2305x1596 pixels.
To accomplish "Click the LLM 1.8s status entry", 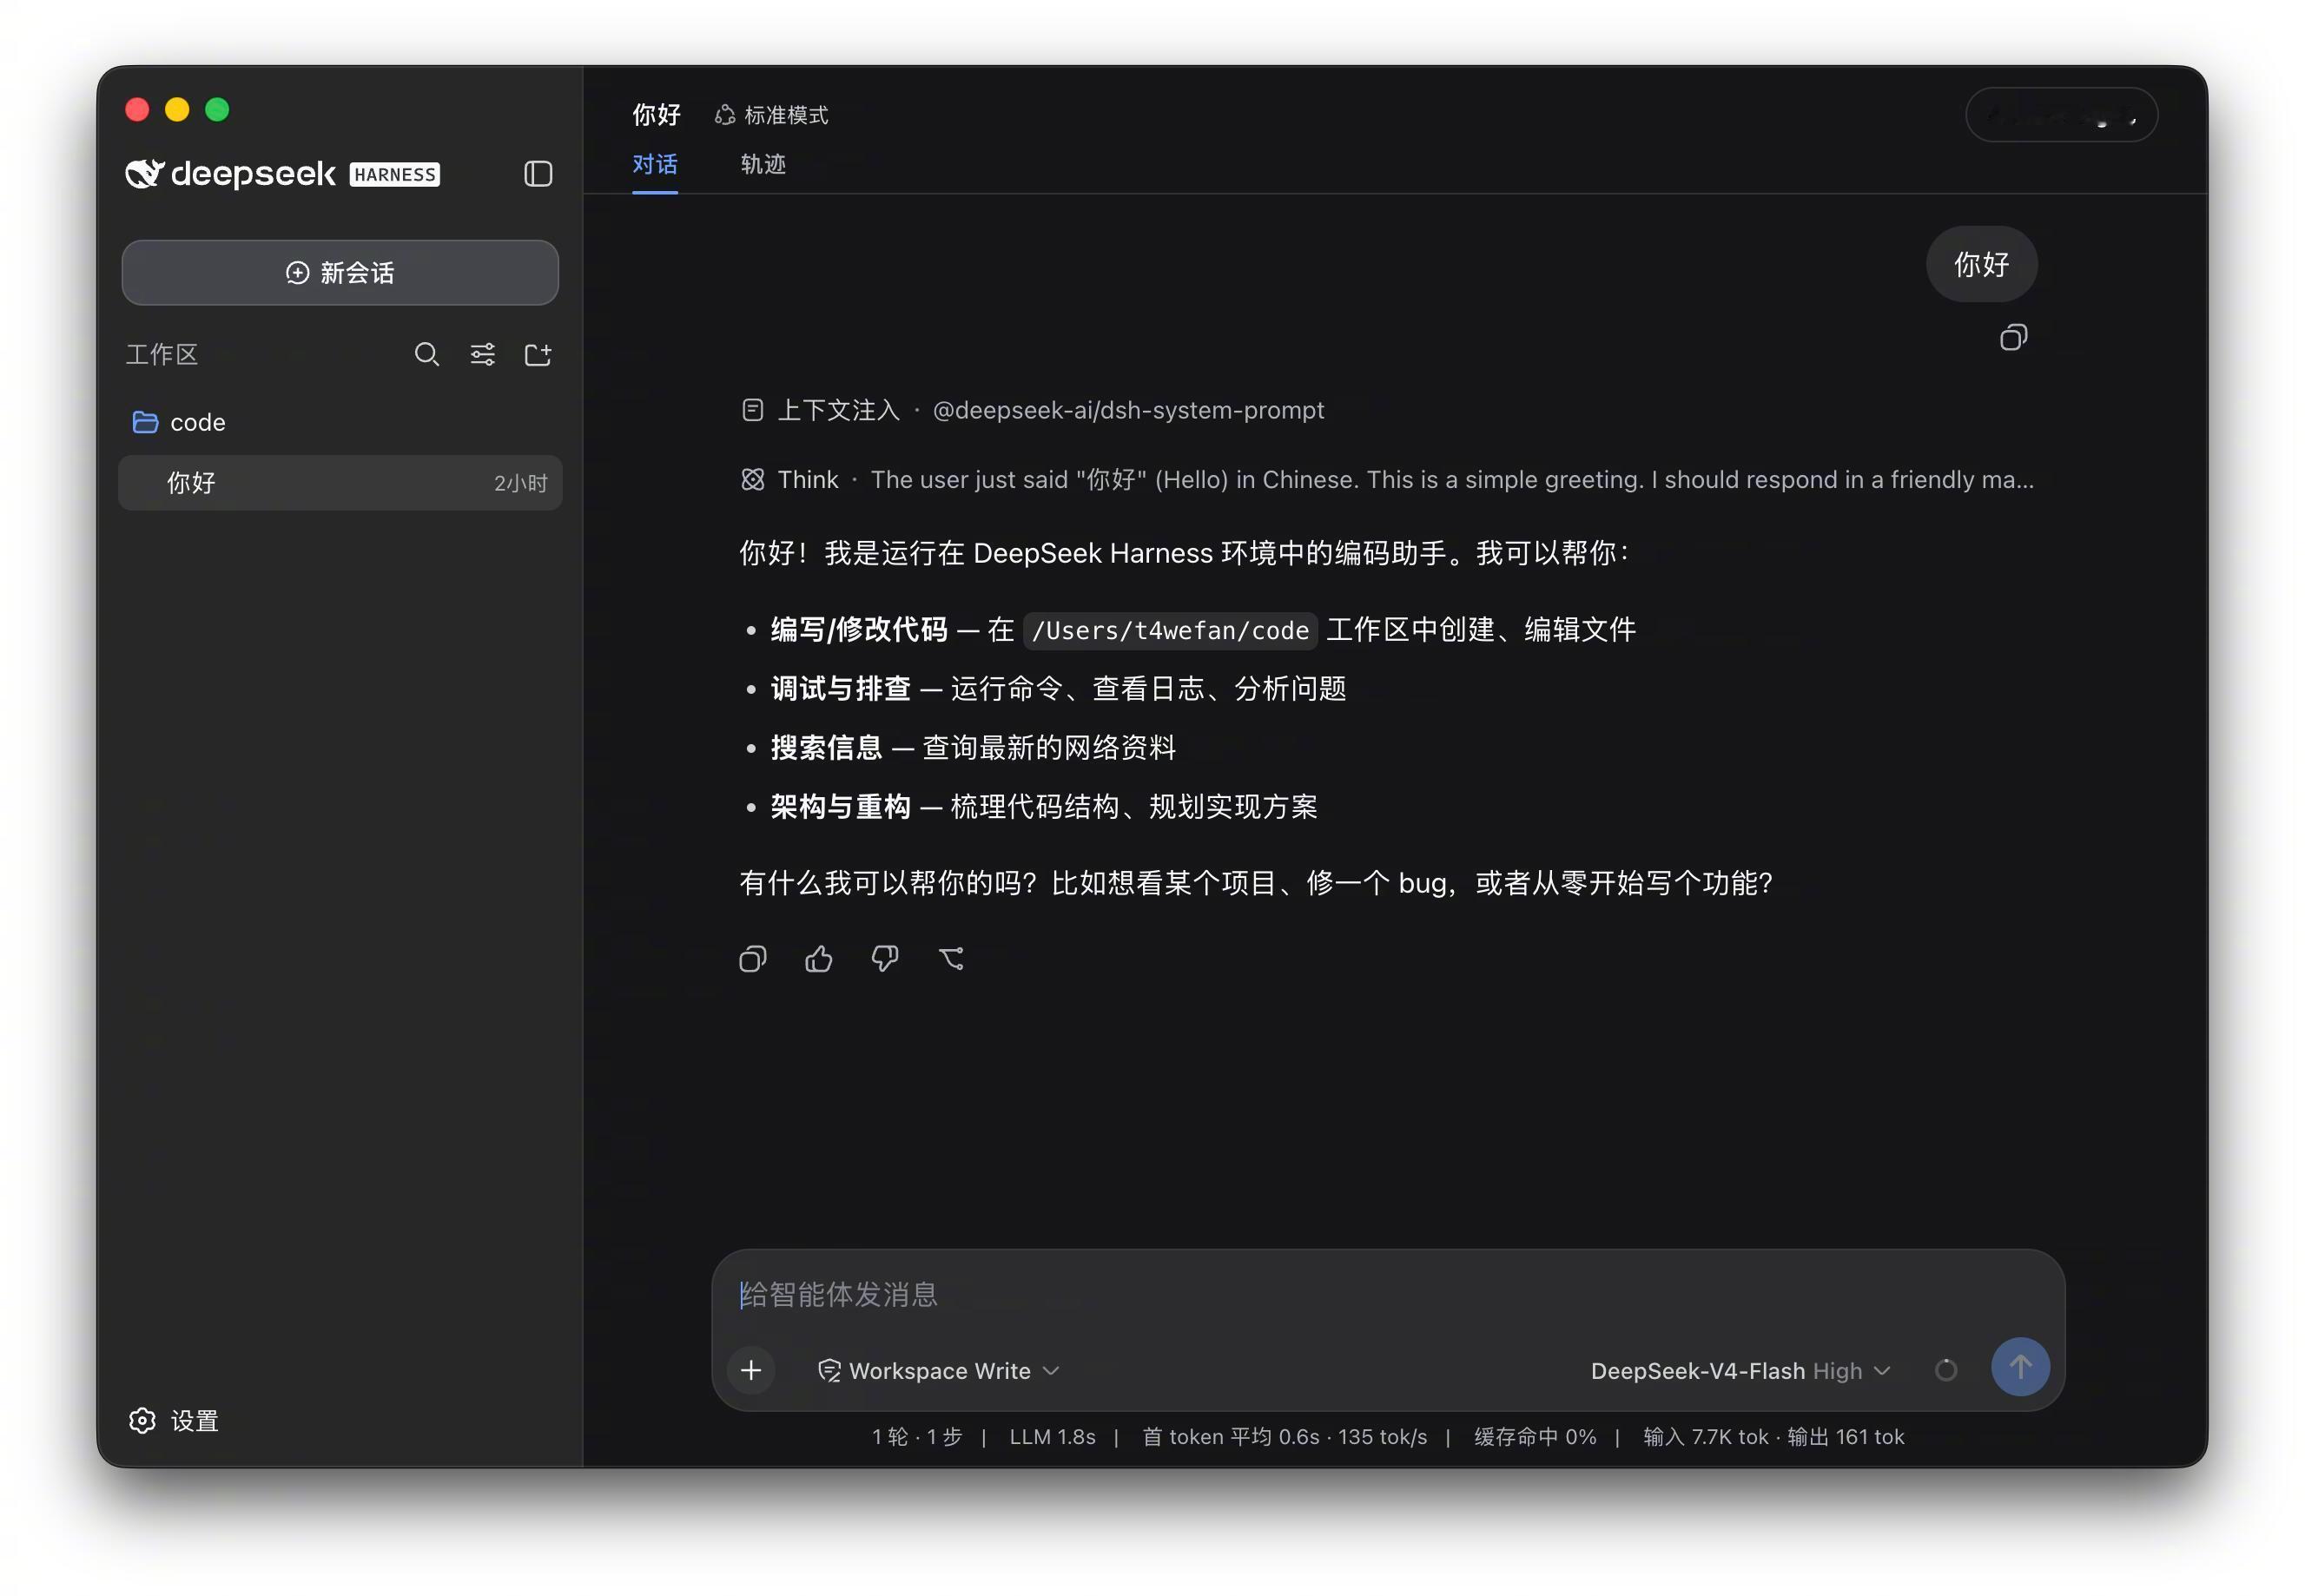I will click(x=1052, y=1437).
